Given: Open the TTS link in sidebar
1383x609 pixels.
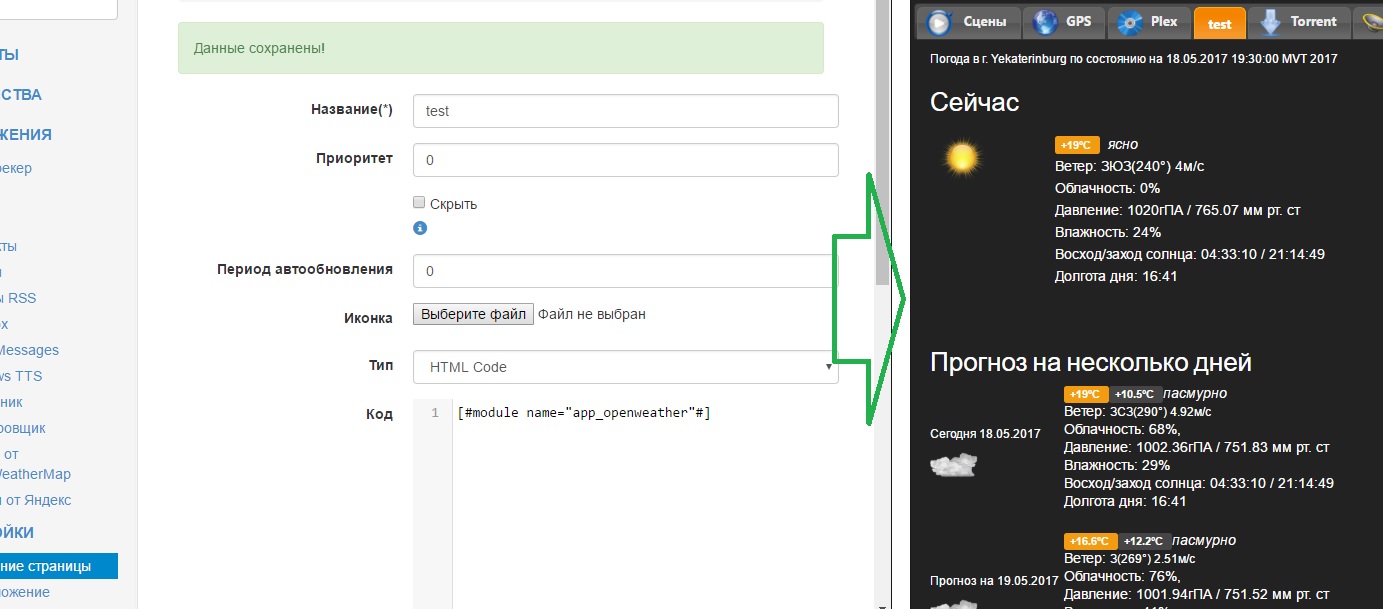Looking at the screenshot, I should (21, 376).
